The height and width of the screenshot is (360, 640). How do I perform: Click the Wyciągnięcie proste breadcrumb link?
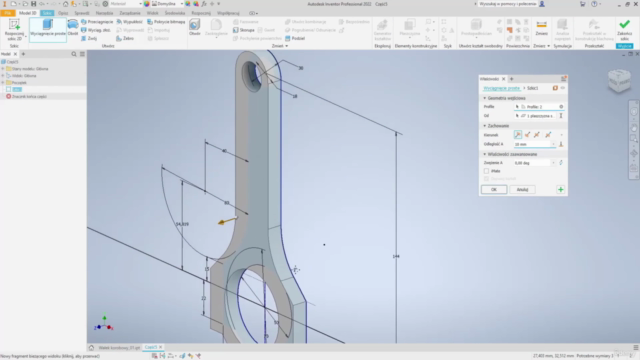click(502, 88)
